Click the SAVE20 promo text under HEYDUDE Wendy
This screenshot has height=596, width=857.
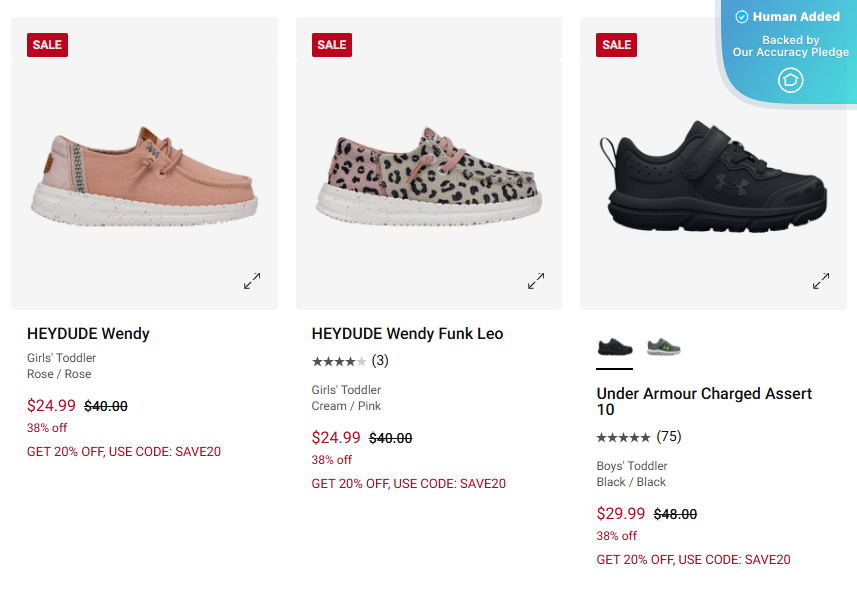[x=124, y=451]
